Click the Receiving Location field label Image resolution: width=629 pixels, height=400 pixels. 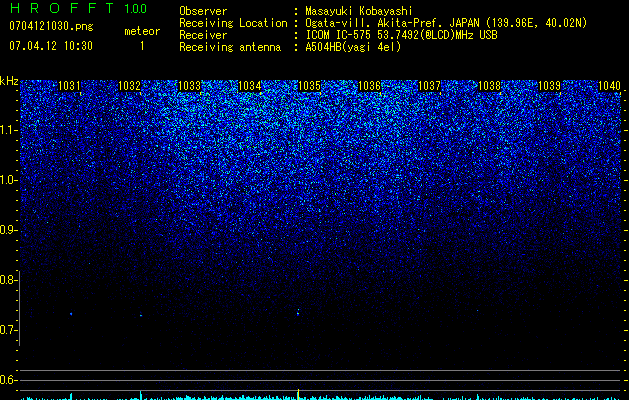point(233,23)
